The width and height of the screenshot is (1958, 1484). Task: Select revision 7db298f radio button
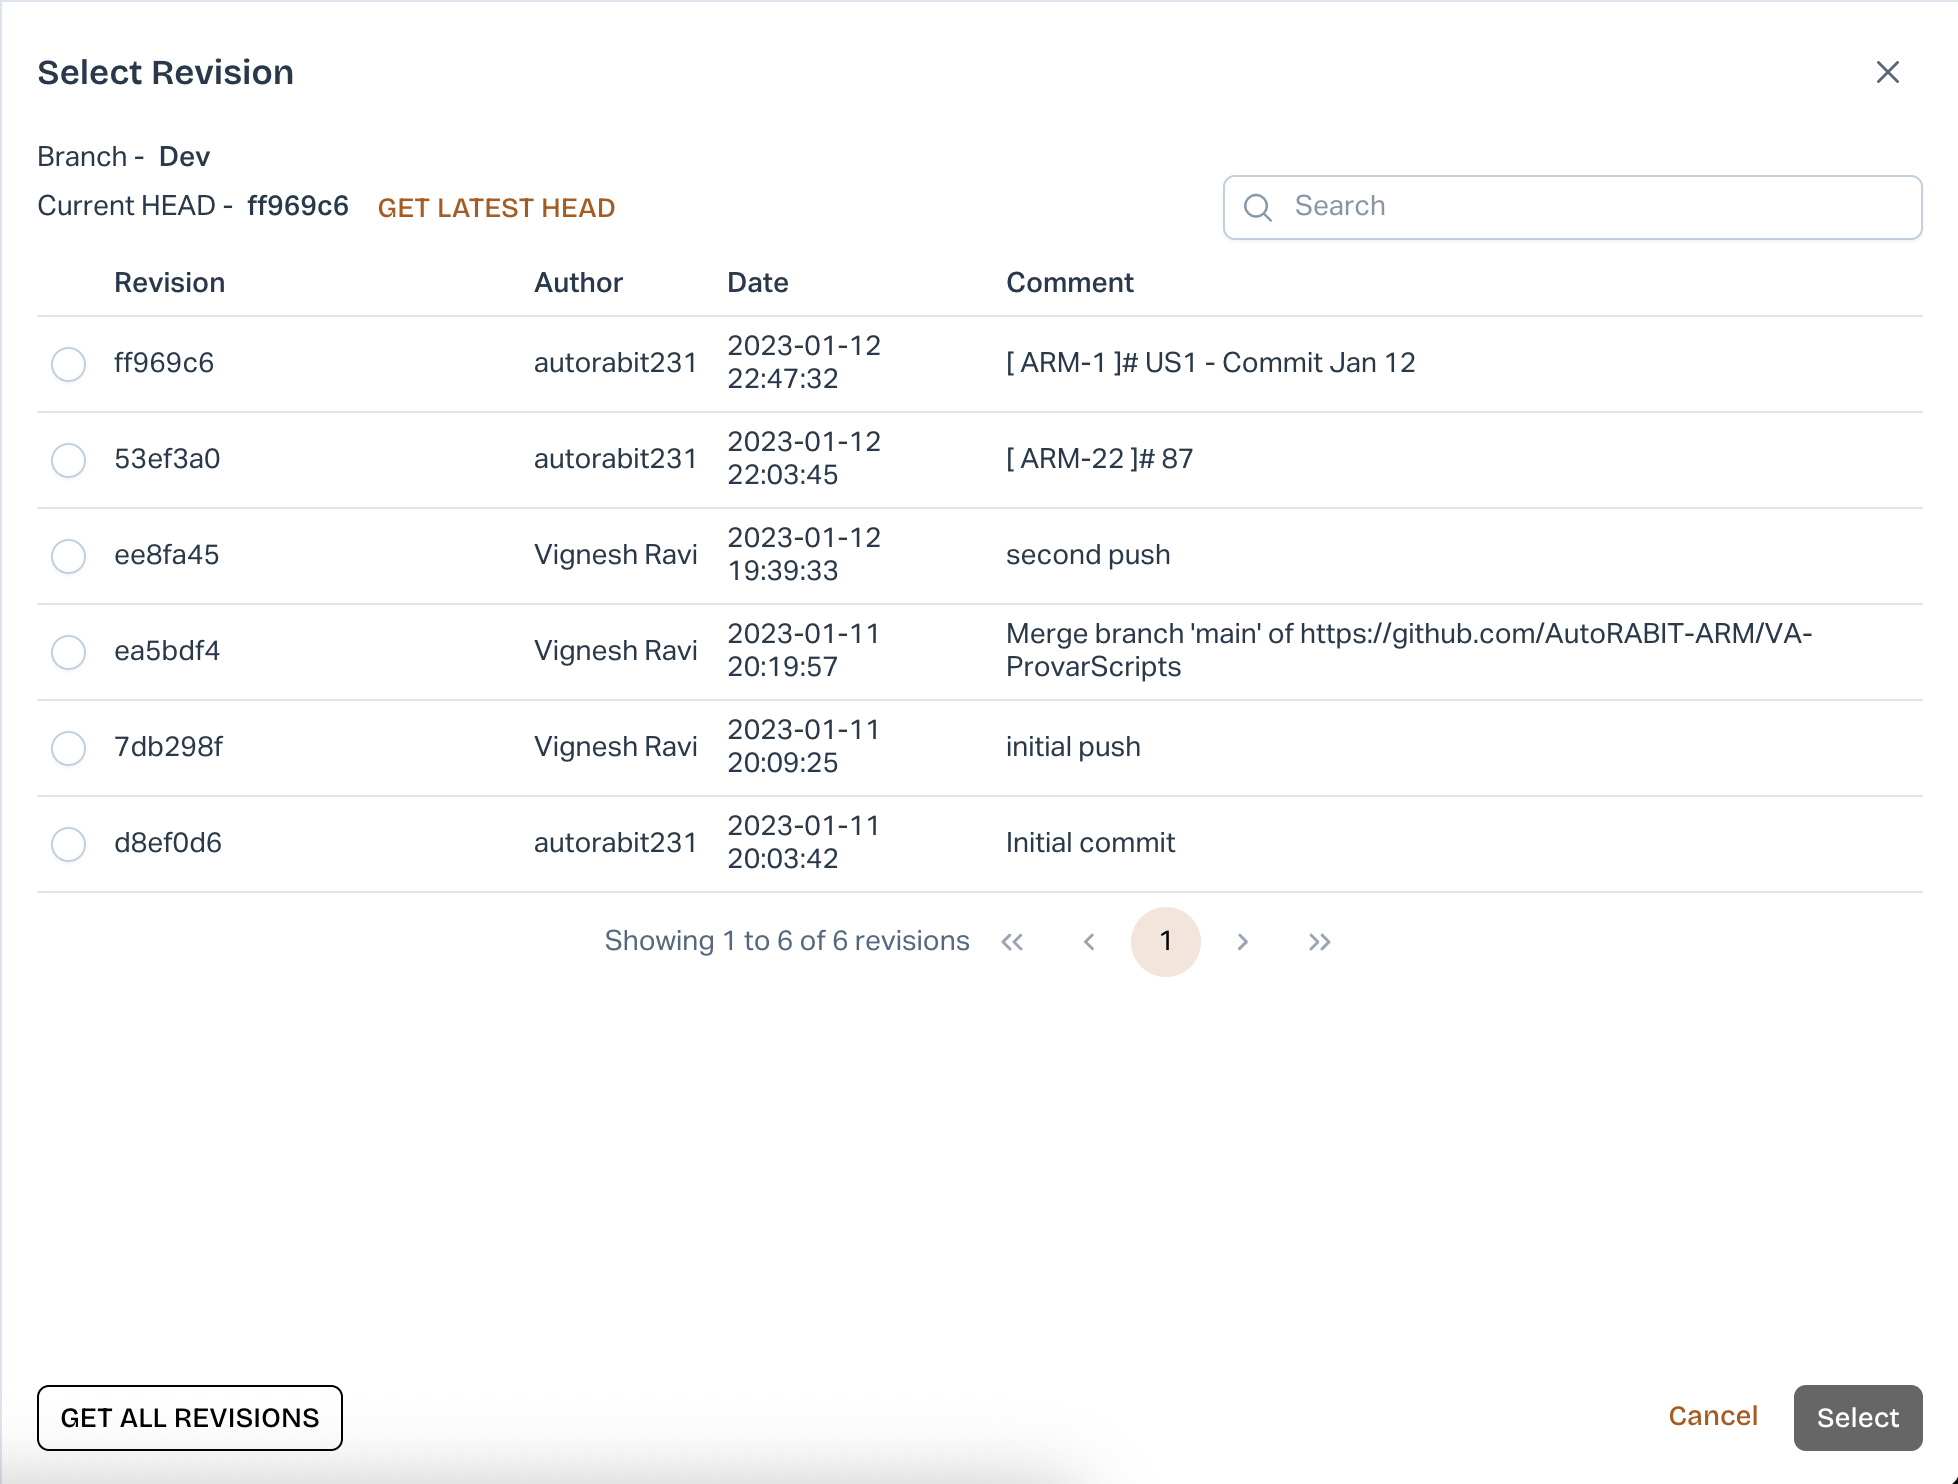pyautogui.click(x=69, y=748)
